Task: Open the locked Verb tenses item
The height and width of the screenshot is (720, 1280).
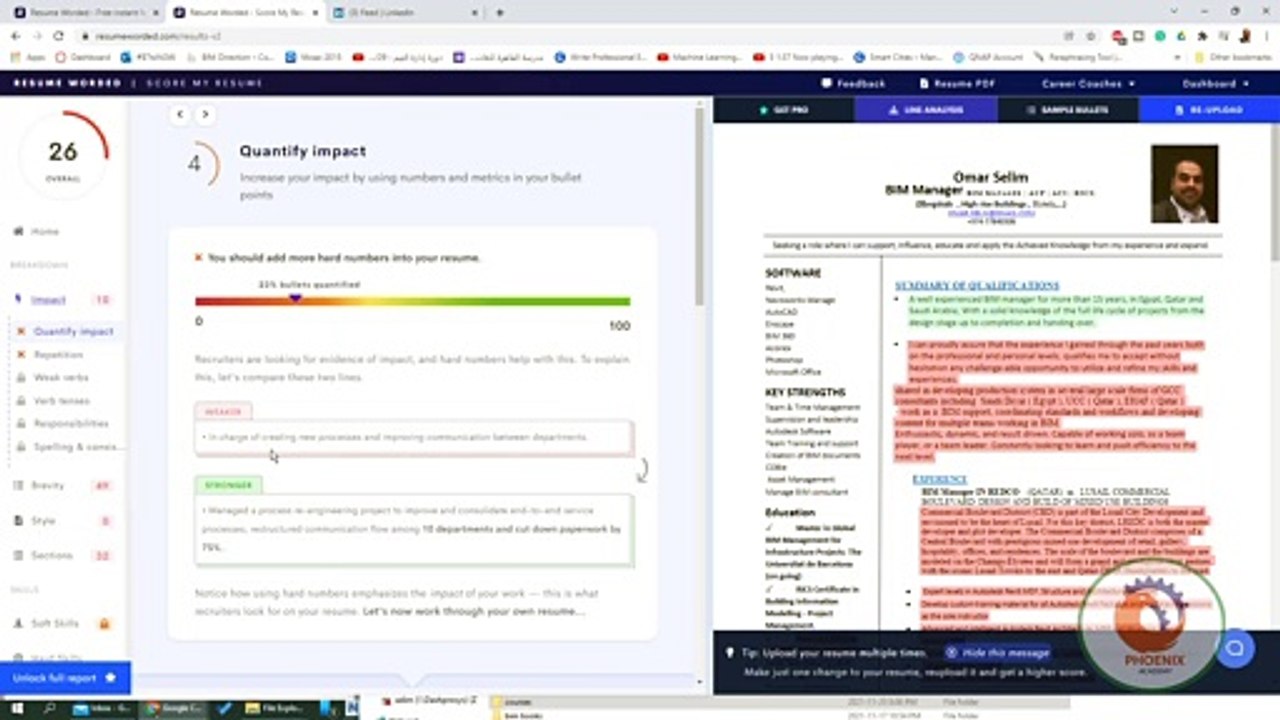Action: click(x=54, y=400)
